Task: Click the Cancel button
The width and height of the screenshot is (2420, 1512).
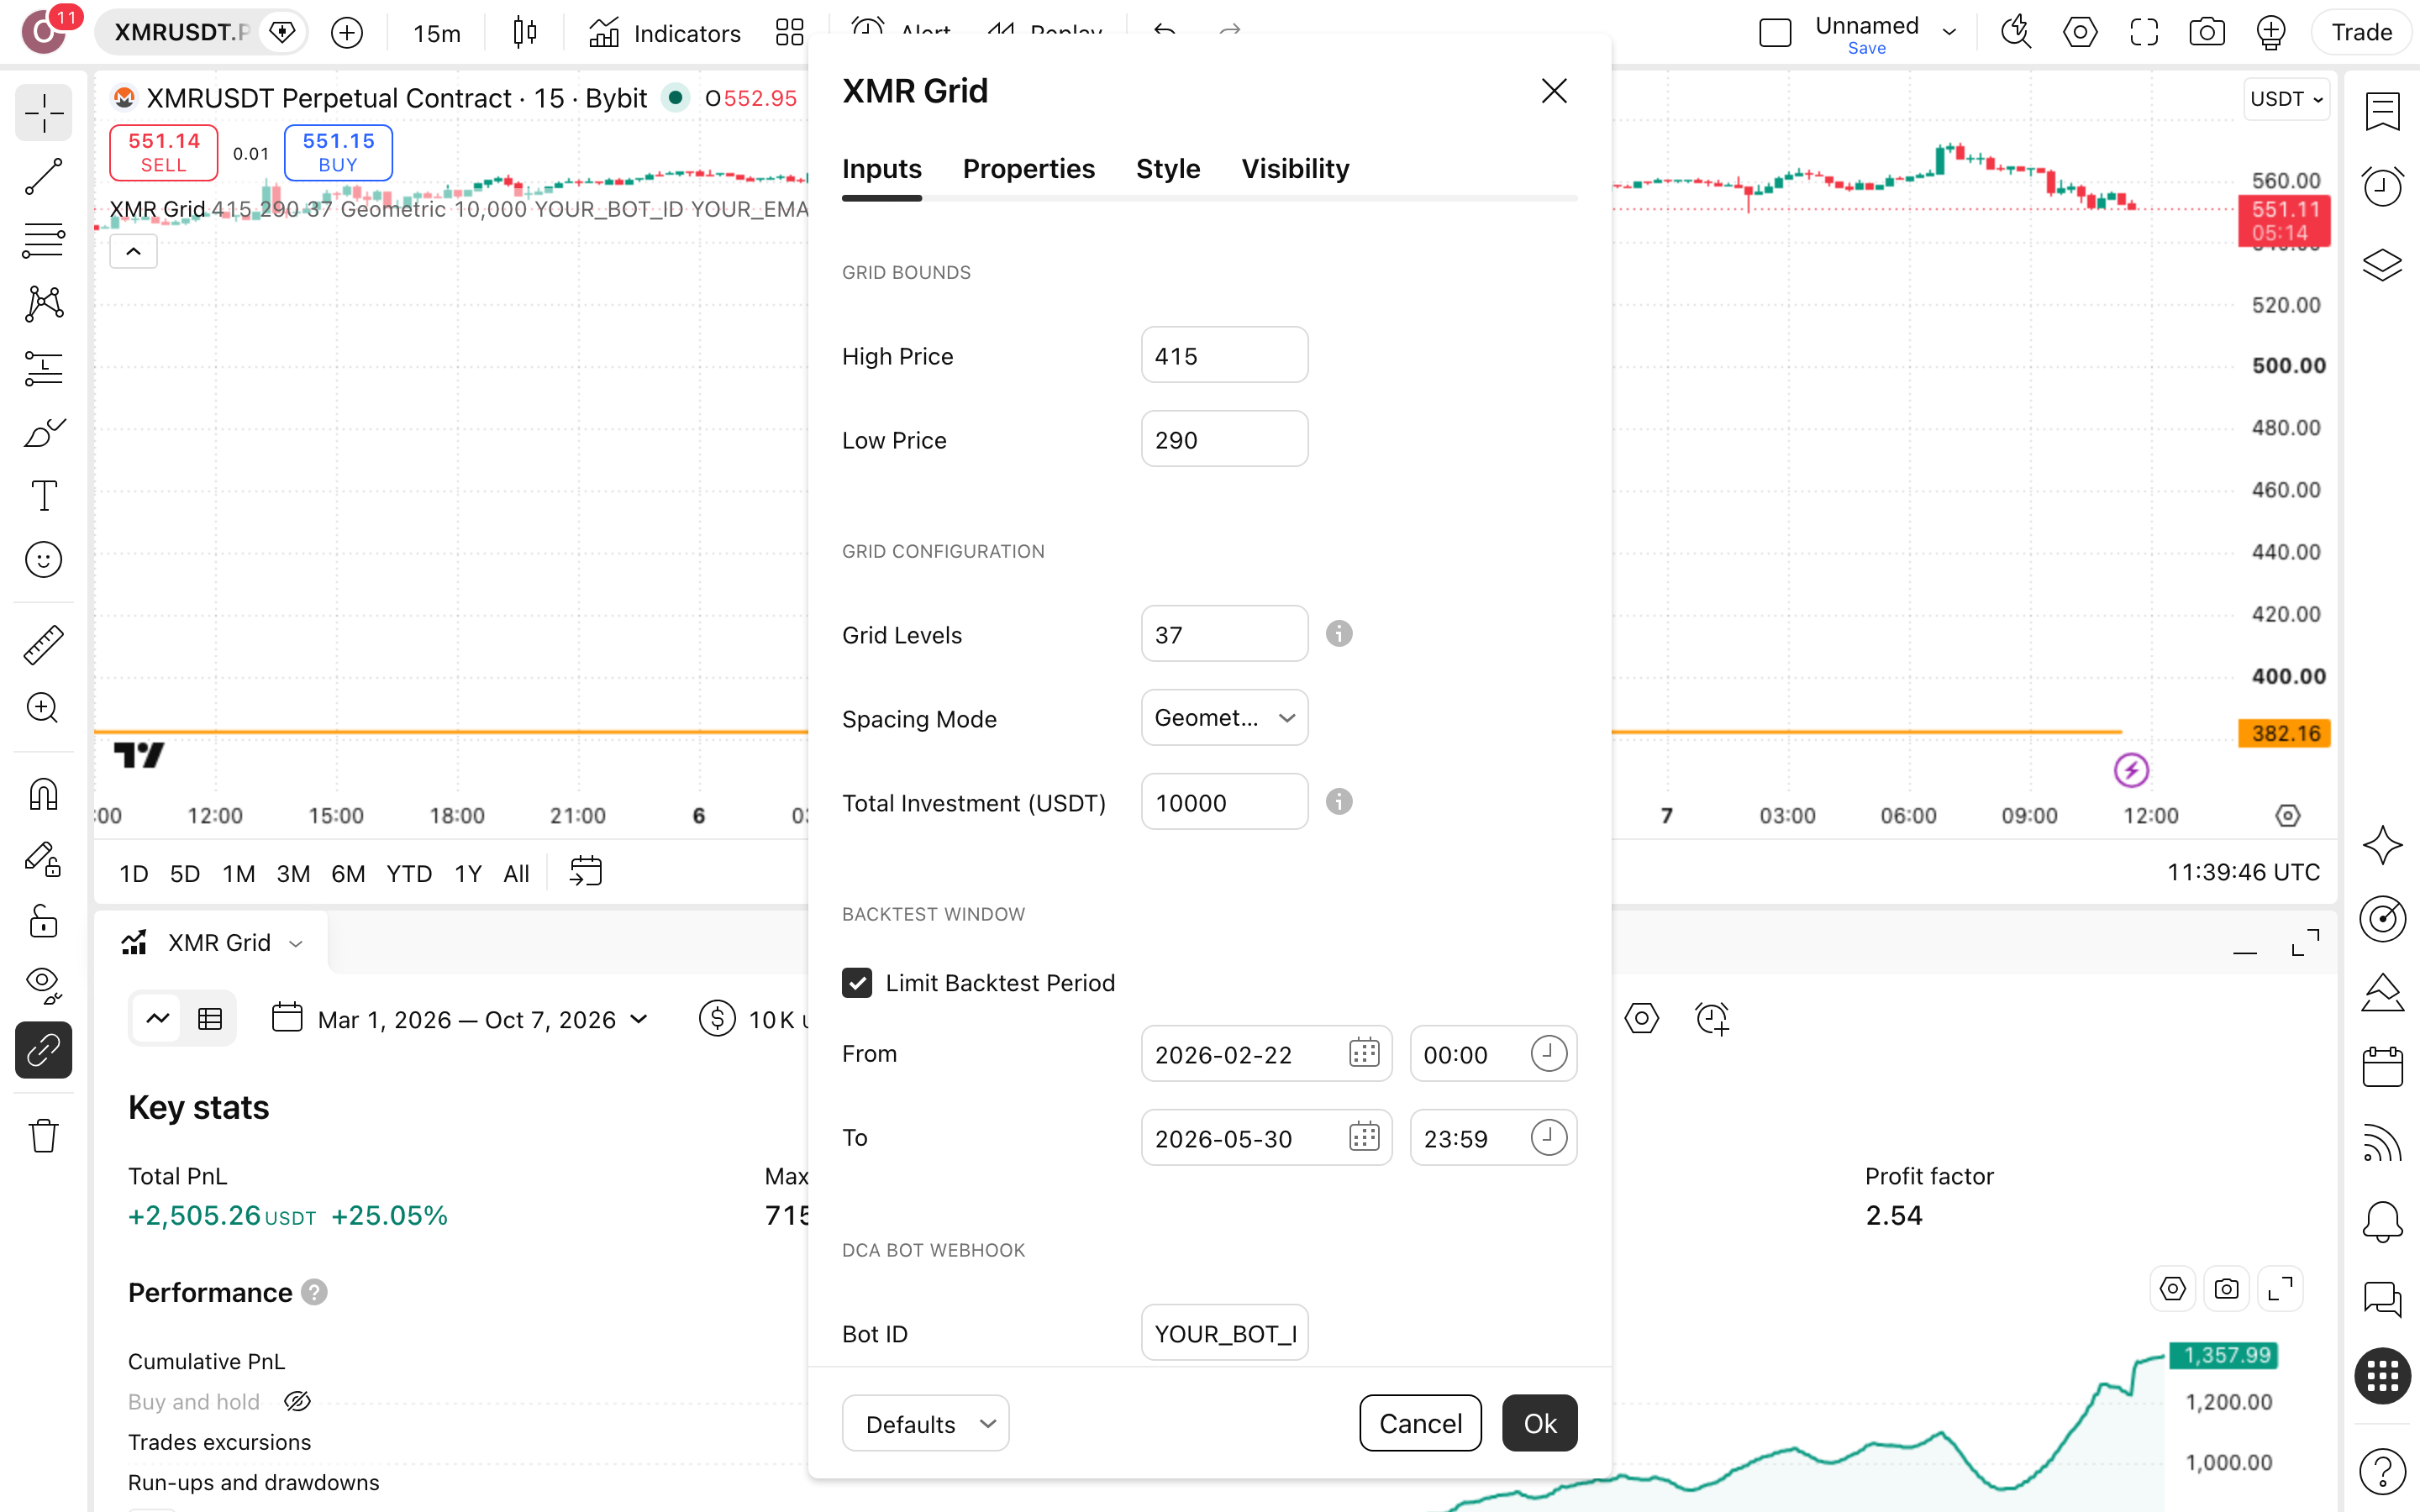Action: click(1420, 1423)
